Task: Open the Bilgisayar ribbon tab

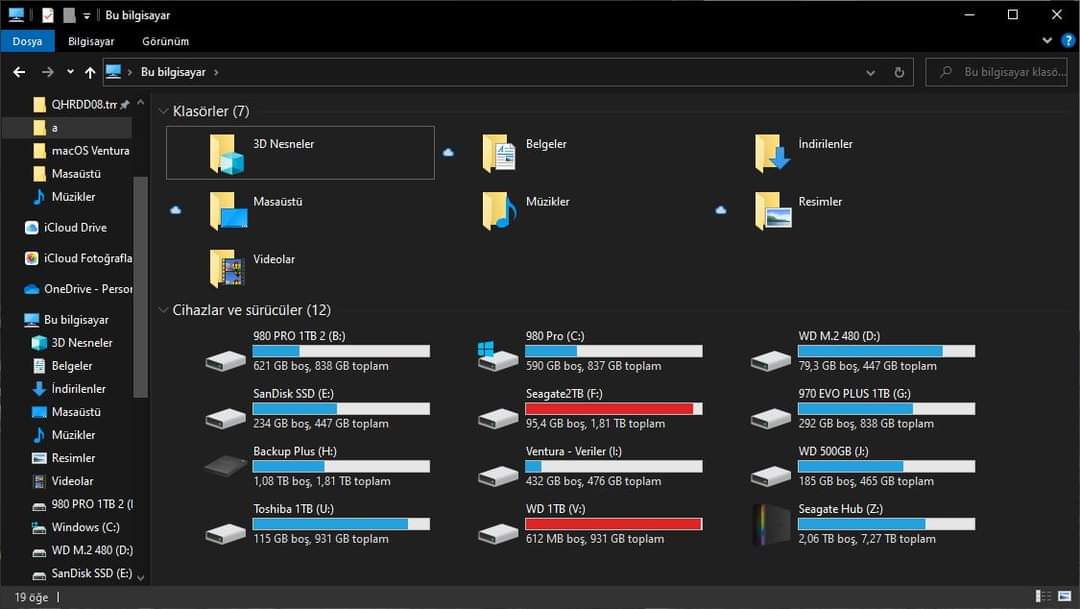Action: tap(91, 41)
